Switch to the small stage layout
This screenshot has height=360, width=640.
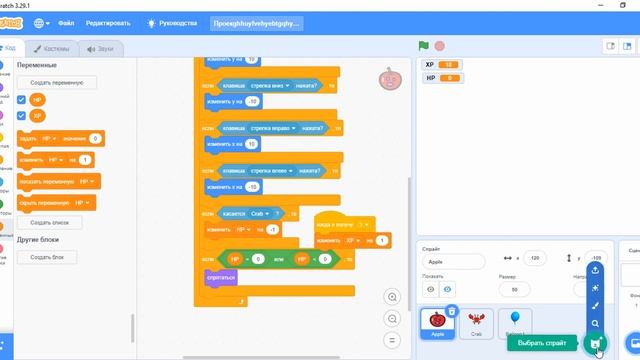point(611,46)
